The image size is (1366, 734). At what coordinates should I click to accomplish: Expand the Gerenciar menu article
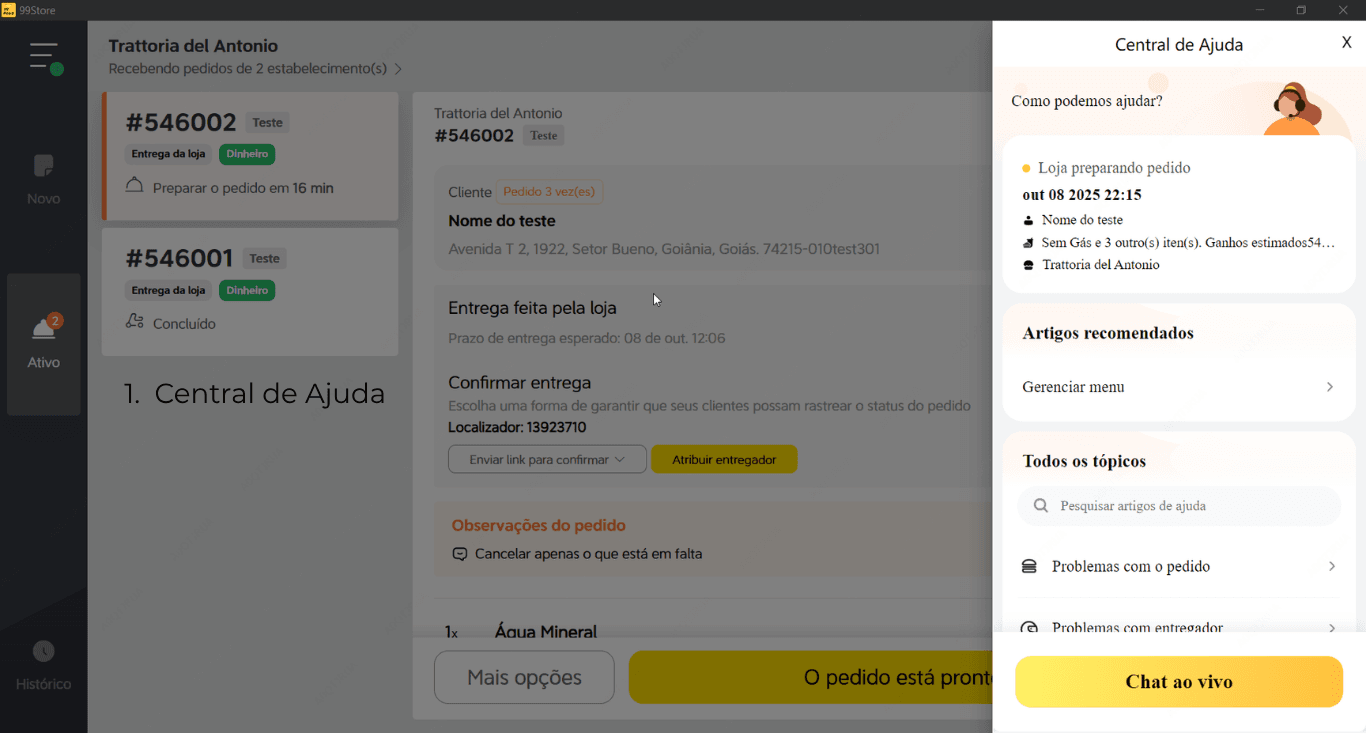(x=1178, y=387)
